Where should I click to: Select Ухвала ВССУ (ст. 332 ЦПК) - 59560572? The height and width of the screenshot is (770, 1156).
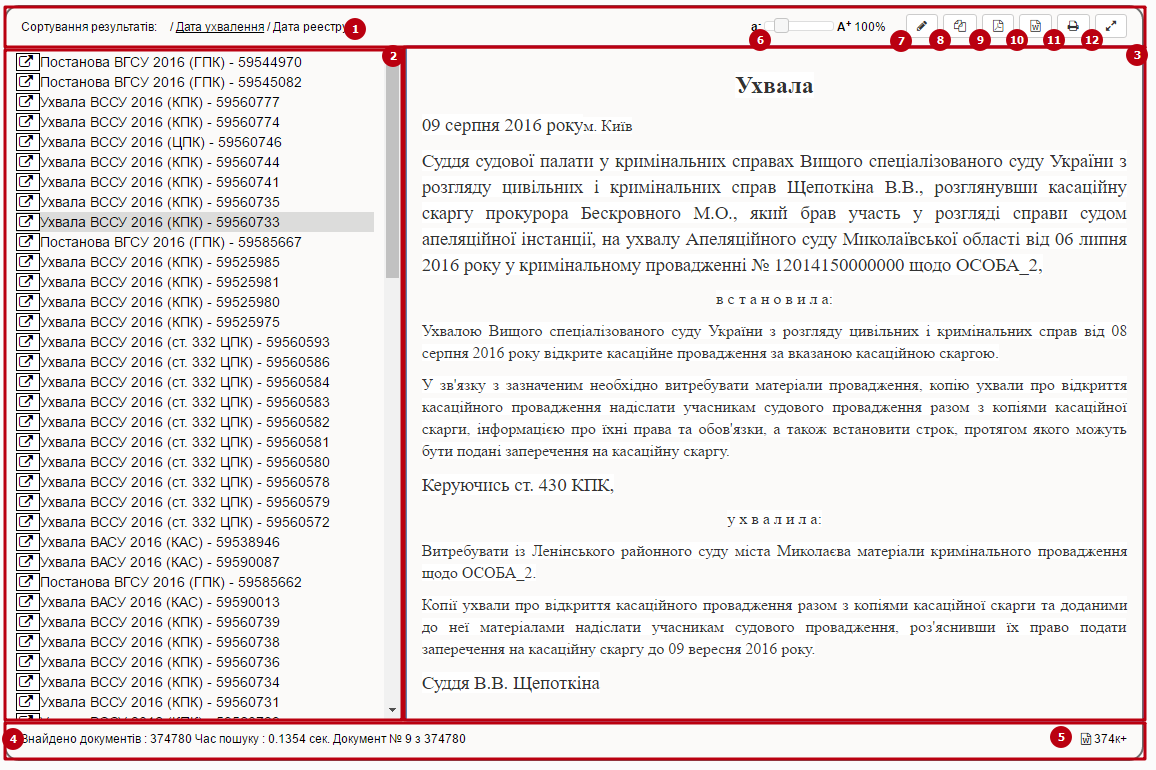[185, 522]
